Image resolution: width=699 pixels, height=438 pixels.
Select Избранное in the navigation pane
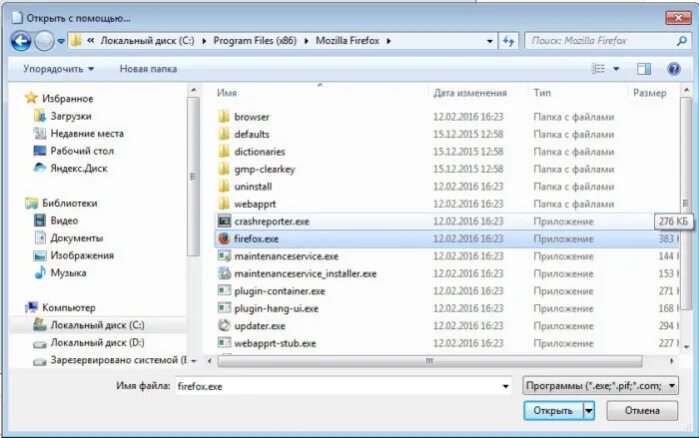click(67, 98)
